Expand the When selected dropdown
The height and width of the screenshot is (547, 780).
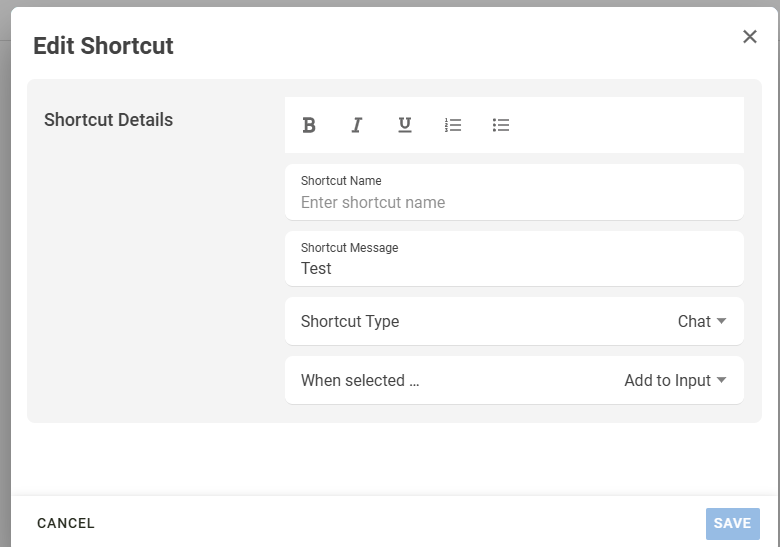click(x=514, y=380)
